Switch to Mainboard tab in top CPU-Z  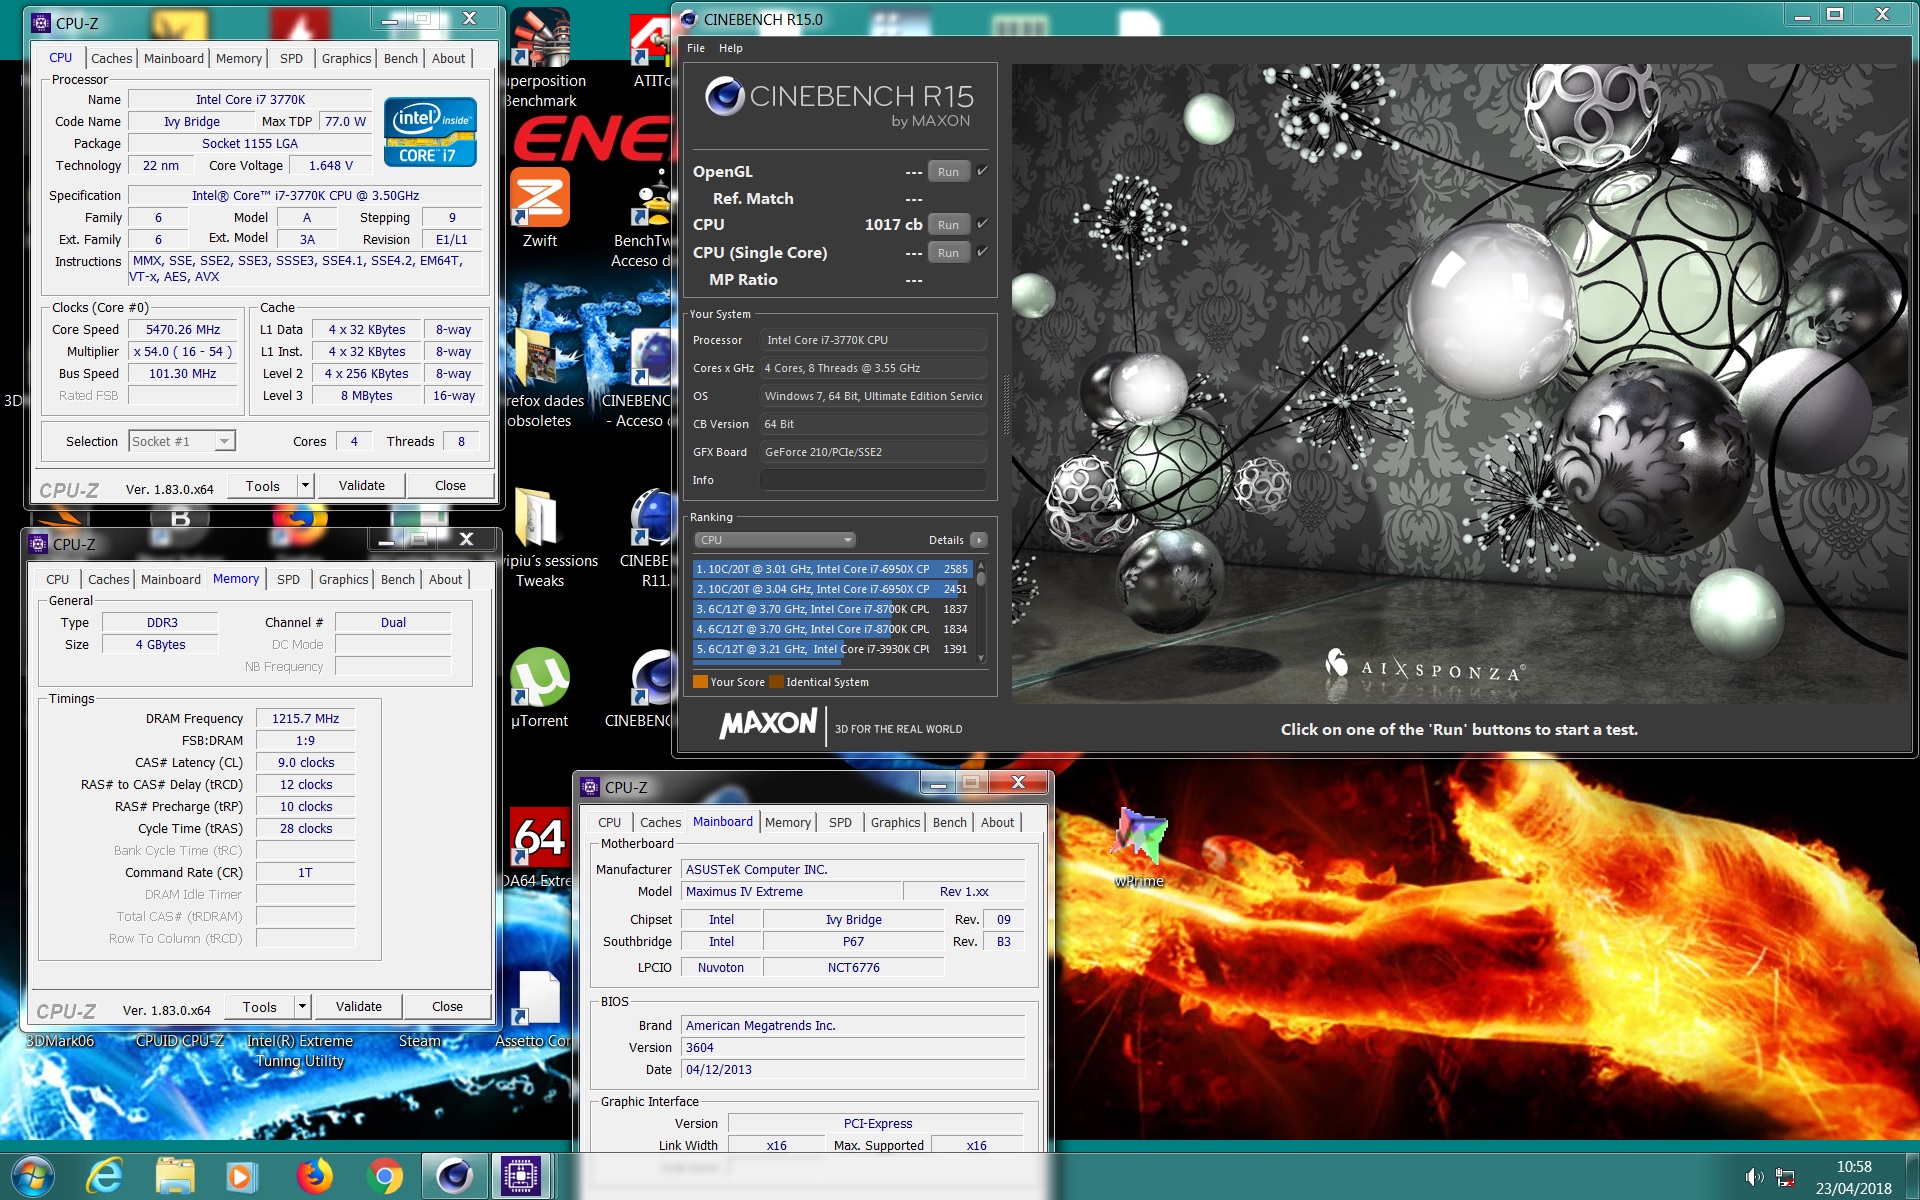[174, 58]
